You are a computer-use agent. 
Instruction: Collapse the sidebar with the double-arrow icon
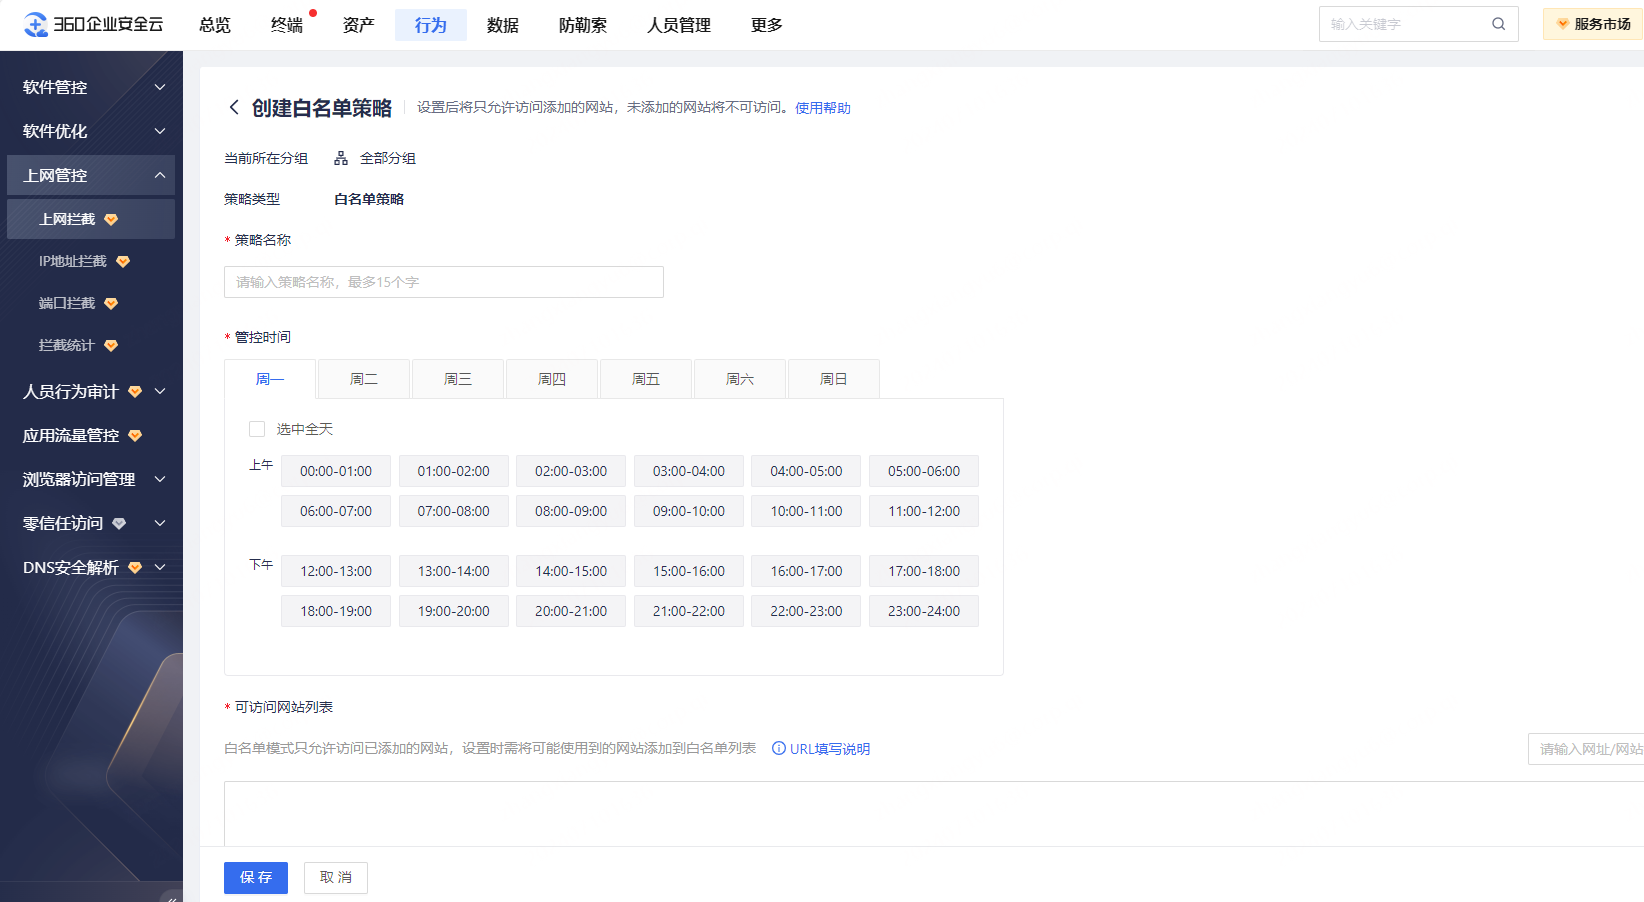[x=172, y=897]
